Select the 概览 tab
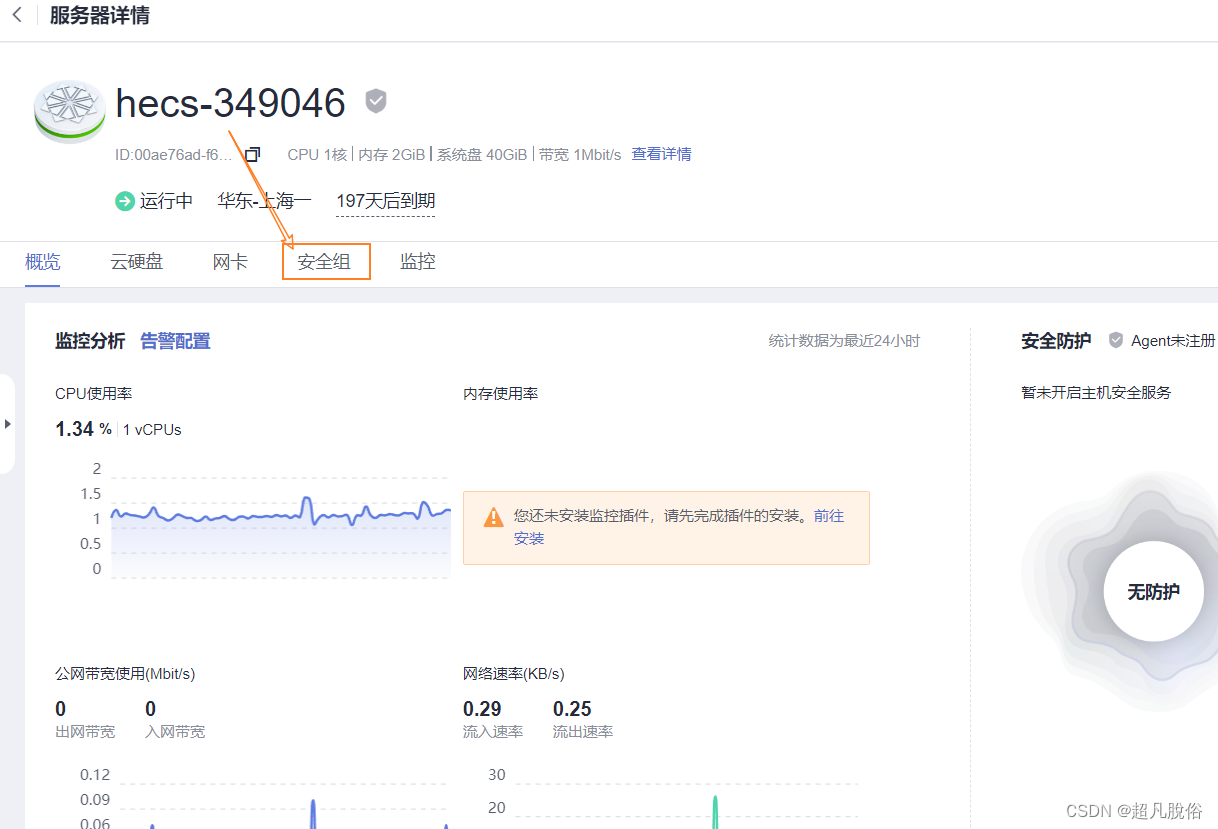 (x=42, y=261)
